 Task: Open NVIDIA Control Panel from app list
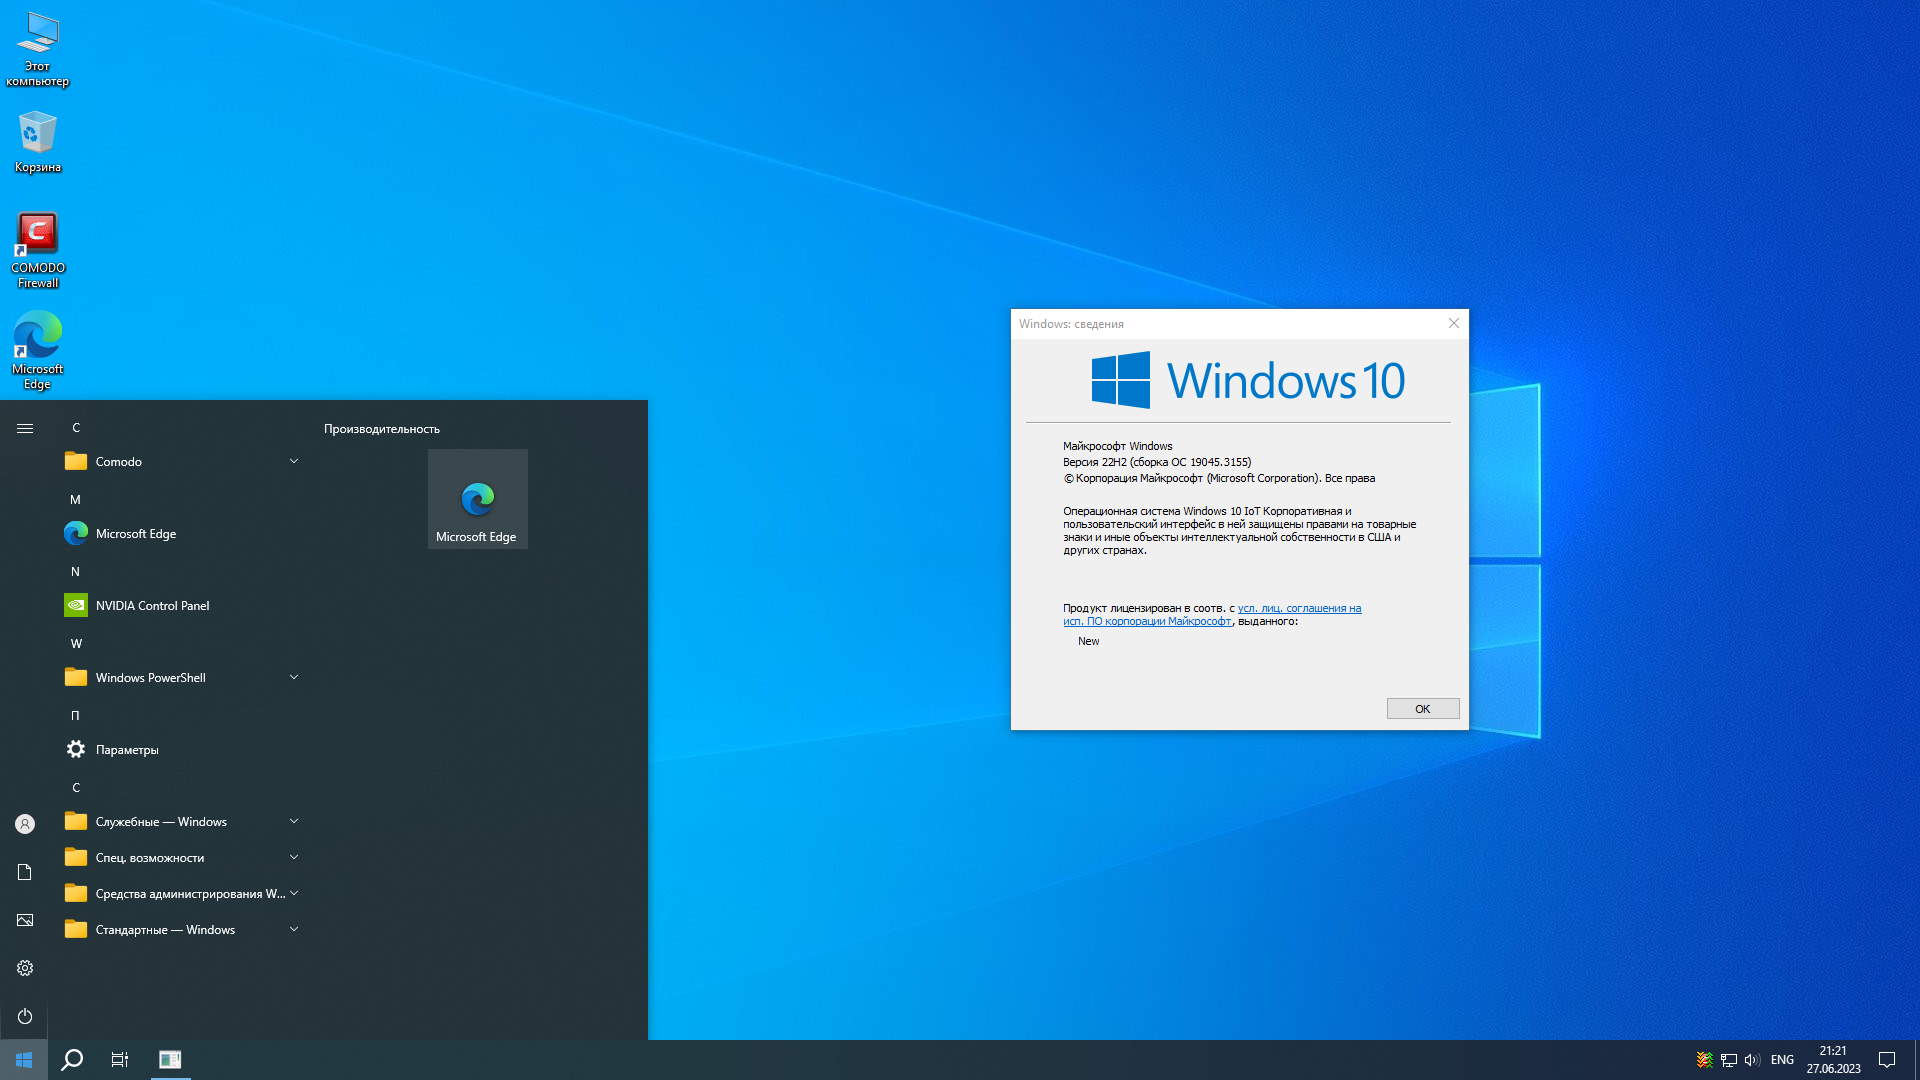pyautogui.click(x=152, y=606)
